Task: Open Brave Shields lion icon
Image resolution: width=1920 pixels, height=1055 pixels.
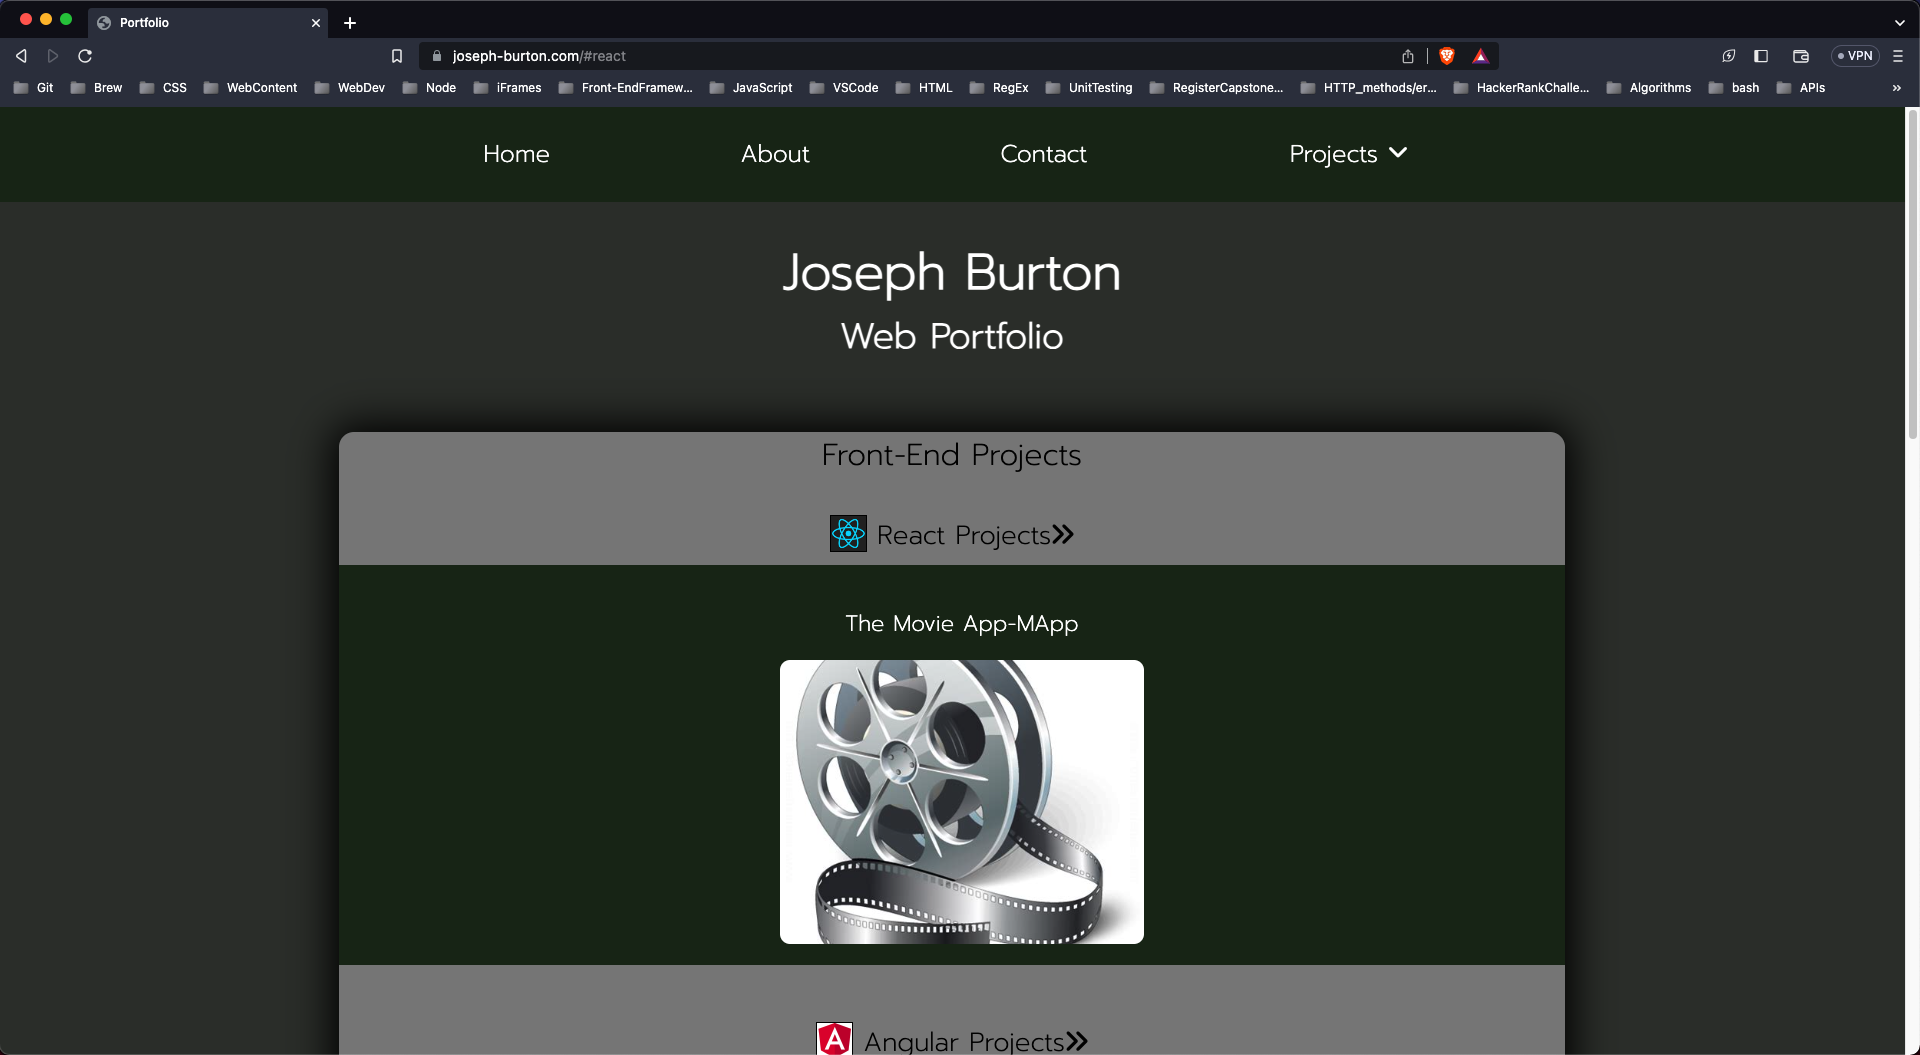Action: [x=1447, y=56]
